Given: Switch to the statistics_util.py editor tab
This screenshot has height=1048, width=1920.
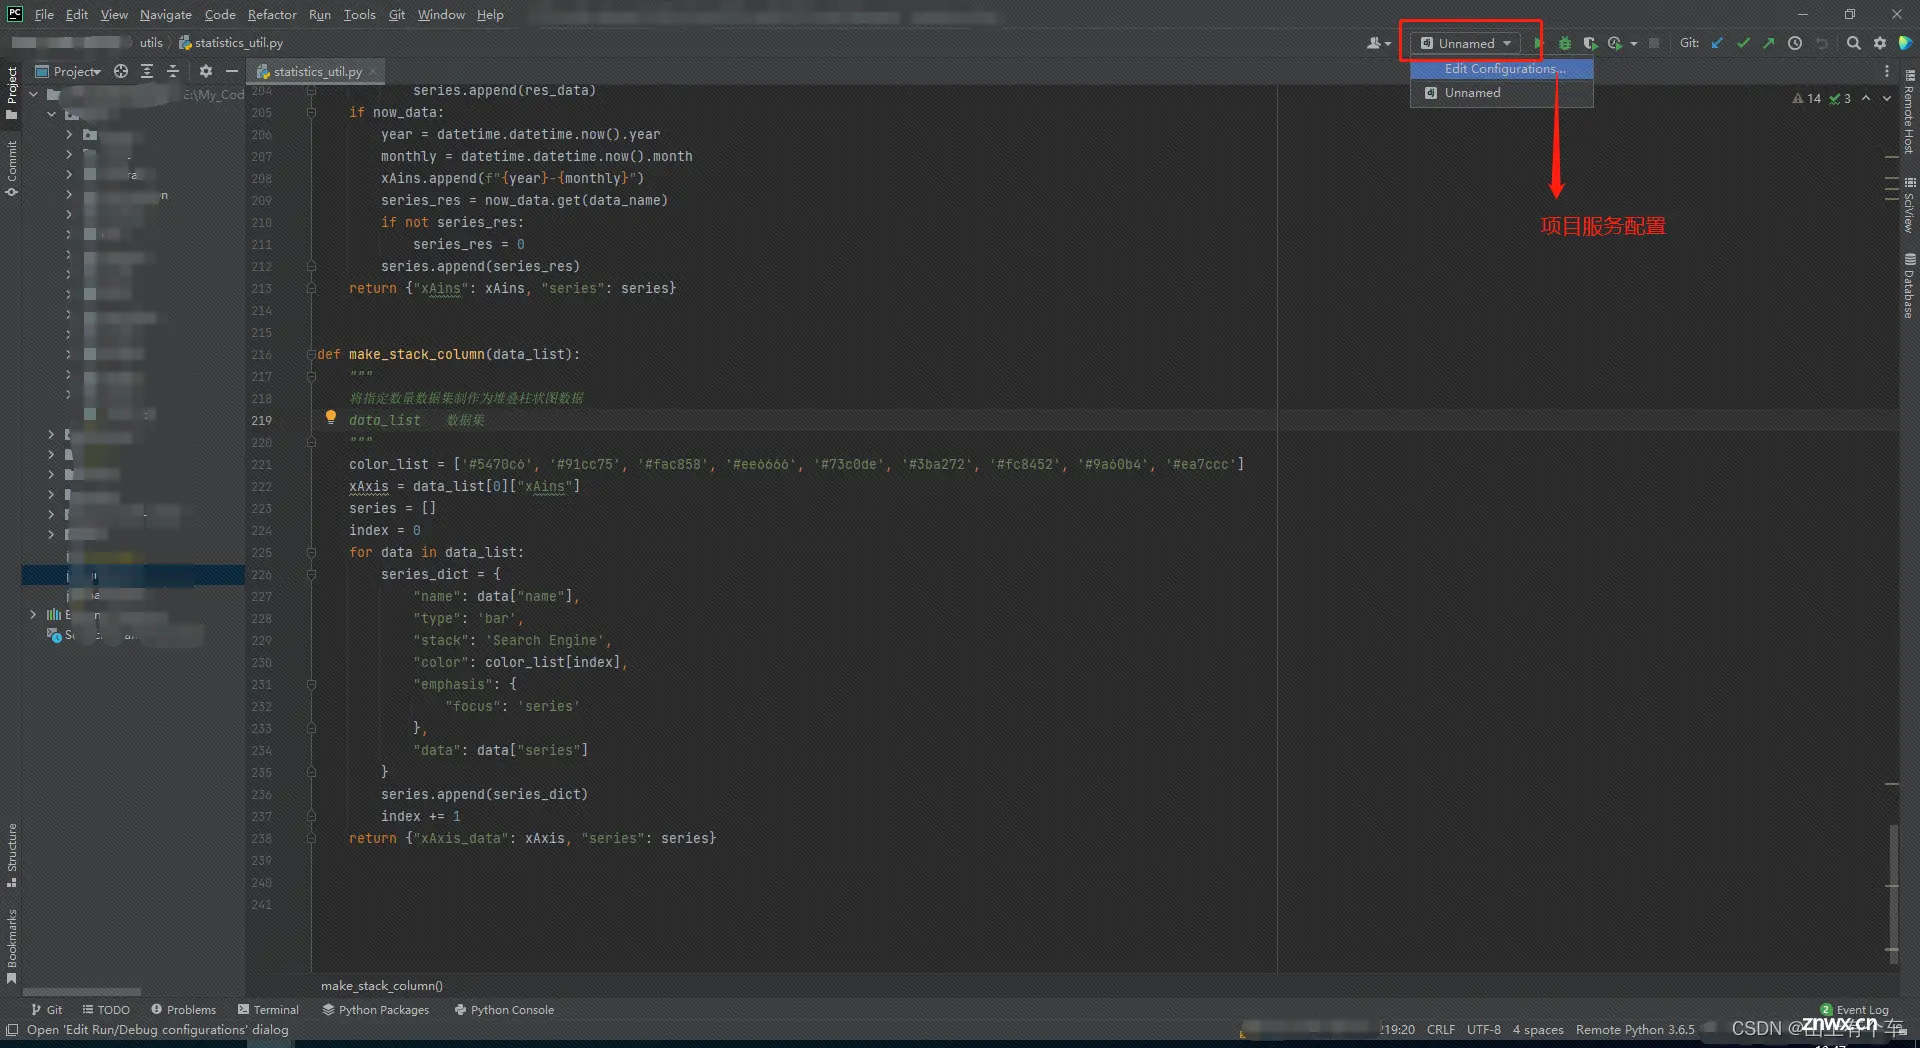Looking at the screenshot, I should click(x=317, y=71).
